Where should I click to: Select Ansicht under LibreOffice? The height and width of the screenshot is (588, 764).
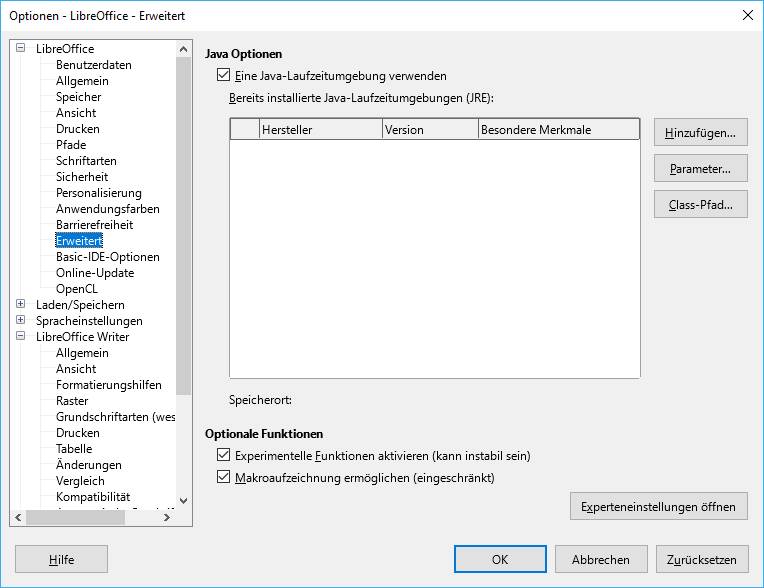coord(76,113)
